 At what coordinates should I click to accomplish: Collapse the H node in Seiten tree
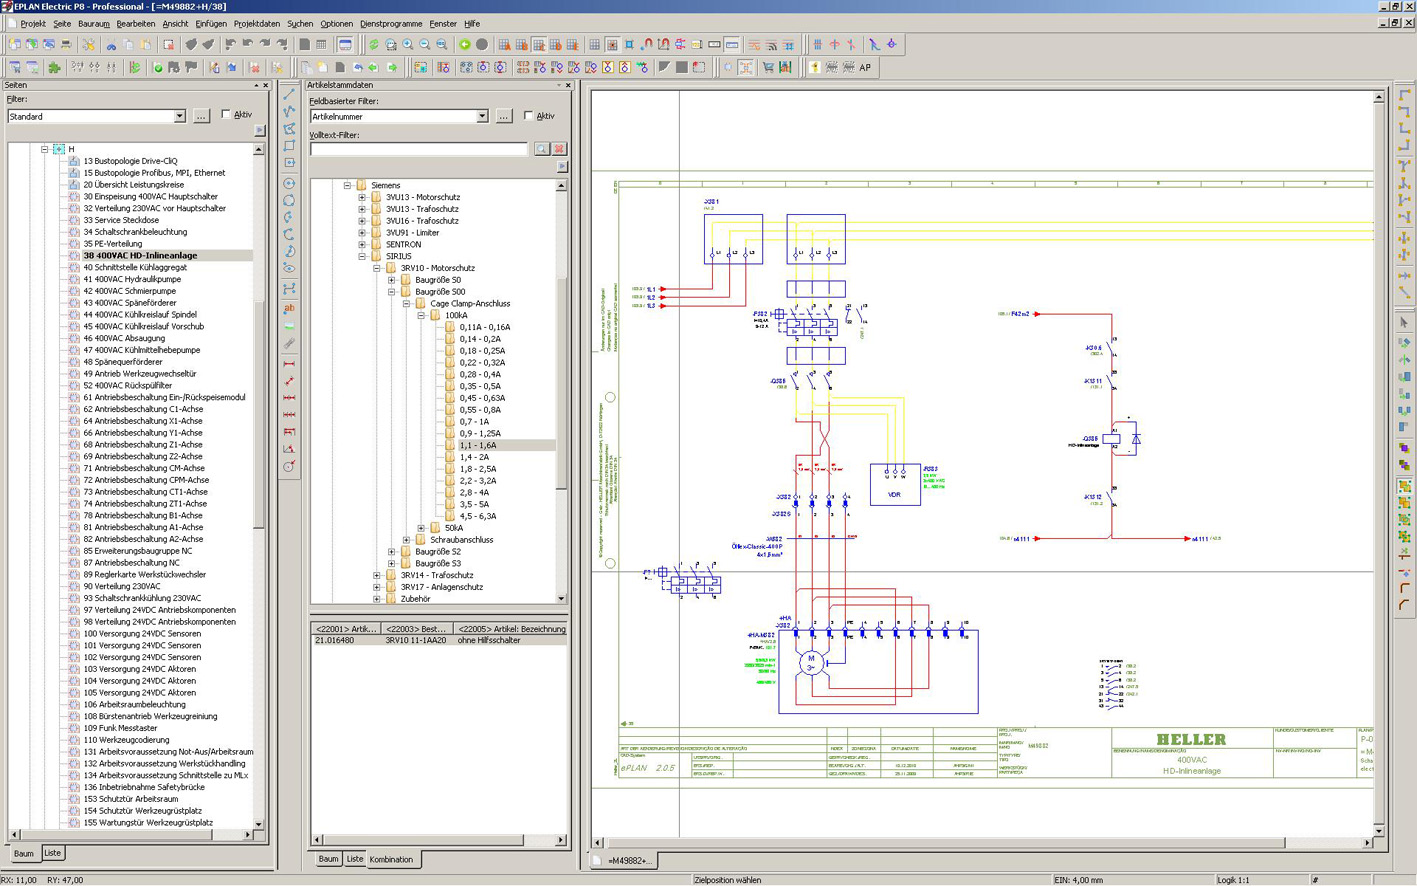[x=44, y=149]
